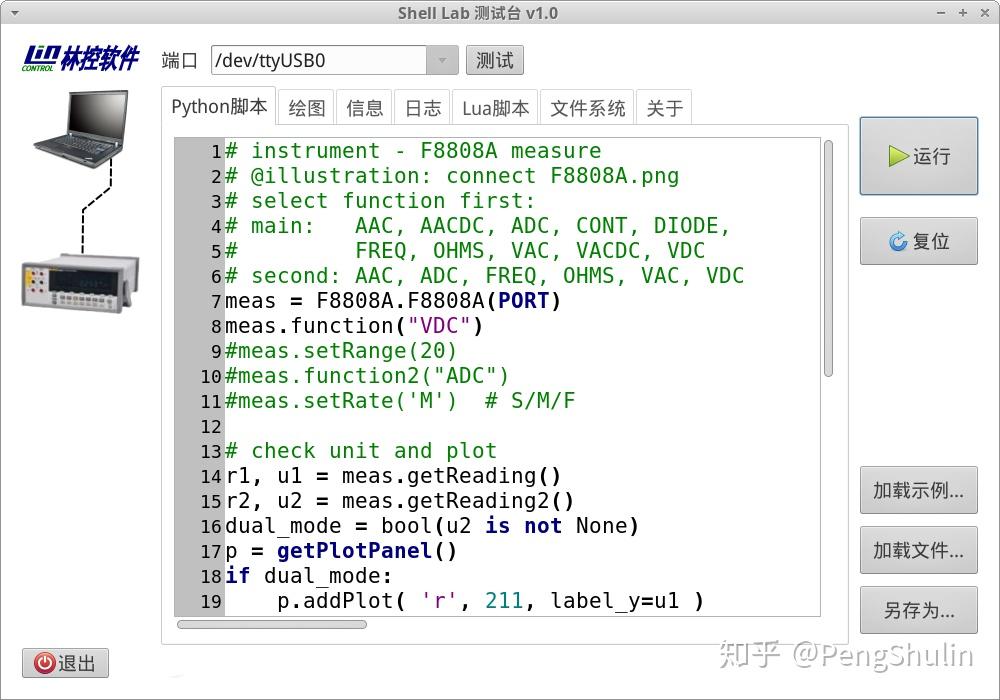Open the window menu arrow in title bar
This screenshot has width=1000, height=700.
(x=15, y=13)
